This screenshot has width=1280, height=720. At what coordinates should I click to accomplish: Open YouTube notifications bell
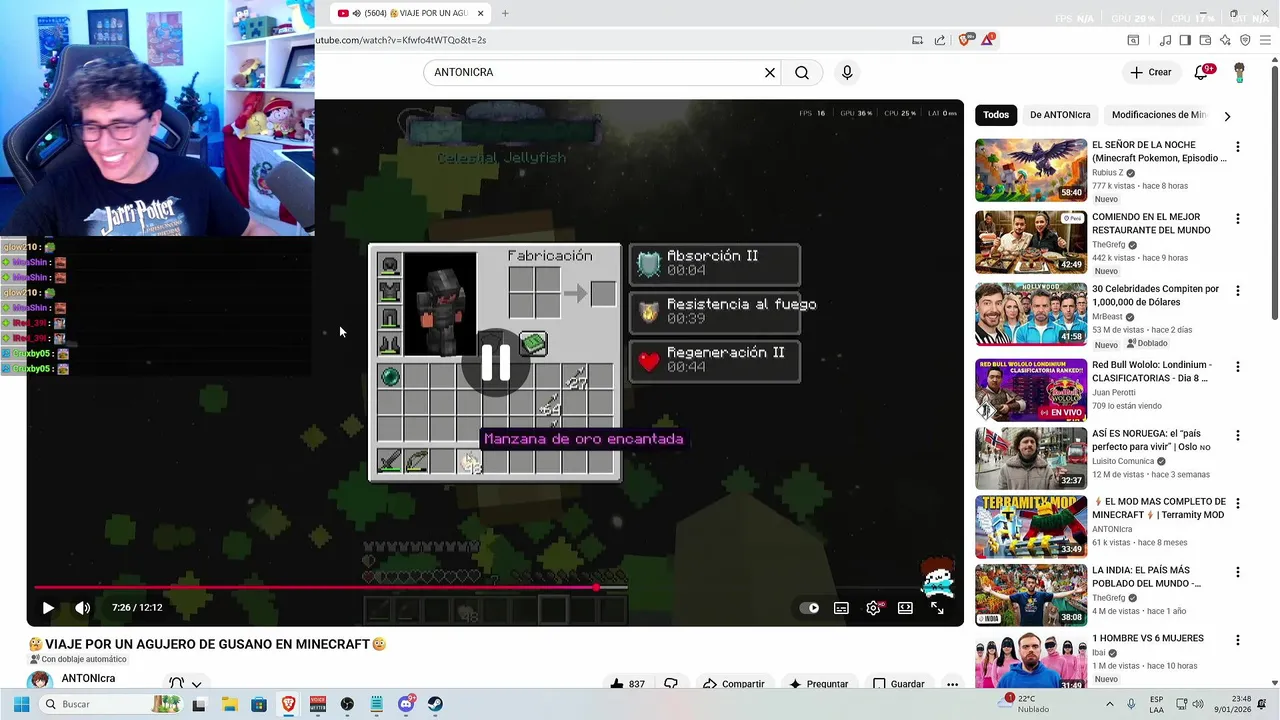[1202, 72]
